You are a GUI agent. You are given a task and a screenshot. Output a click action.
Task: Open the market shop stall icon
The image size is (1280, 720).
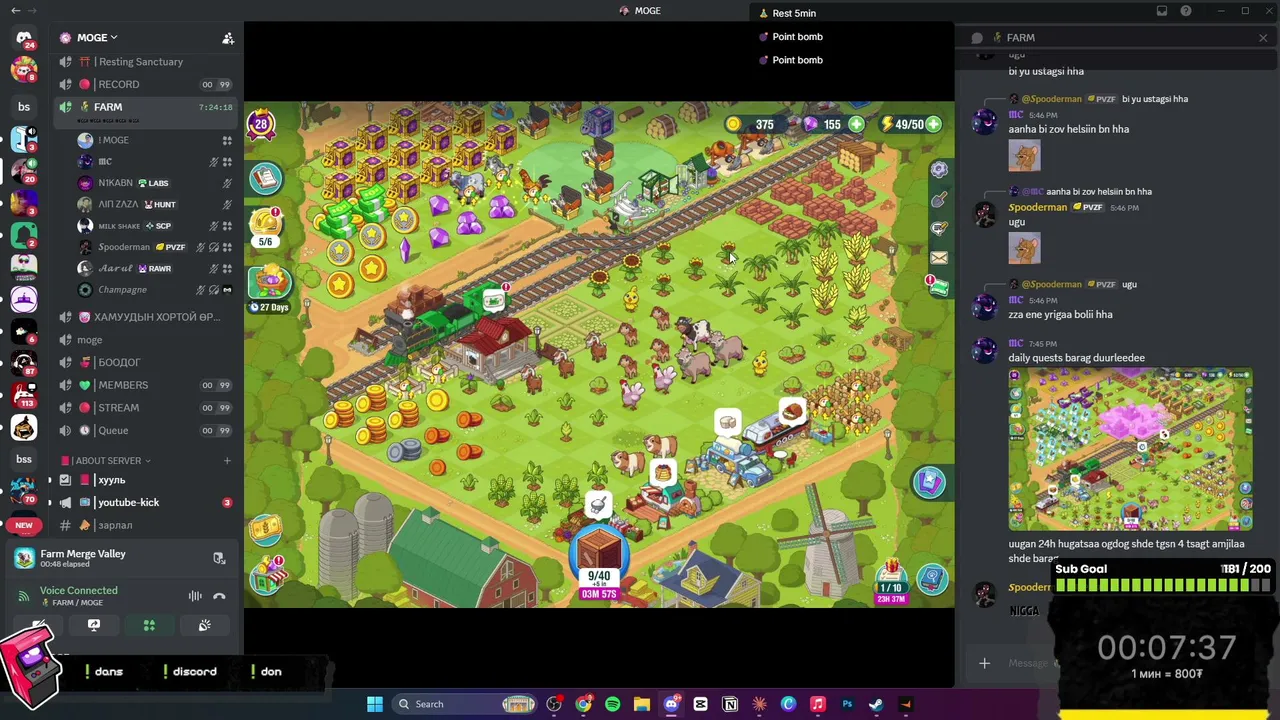pyautogui.click(x=267, y=577)
